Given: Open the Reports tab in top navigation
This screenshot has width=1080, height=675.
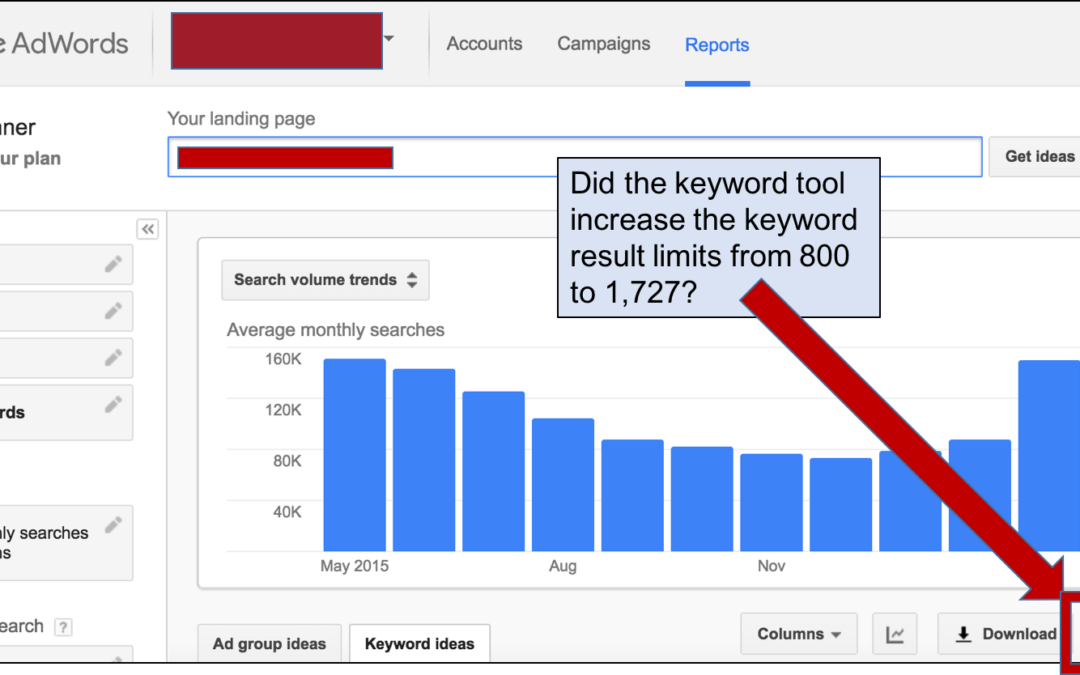Looking at the screenshot, I should pyautogui.click(x=716, y=45).
